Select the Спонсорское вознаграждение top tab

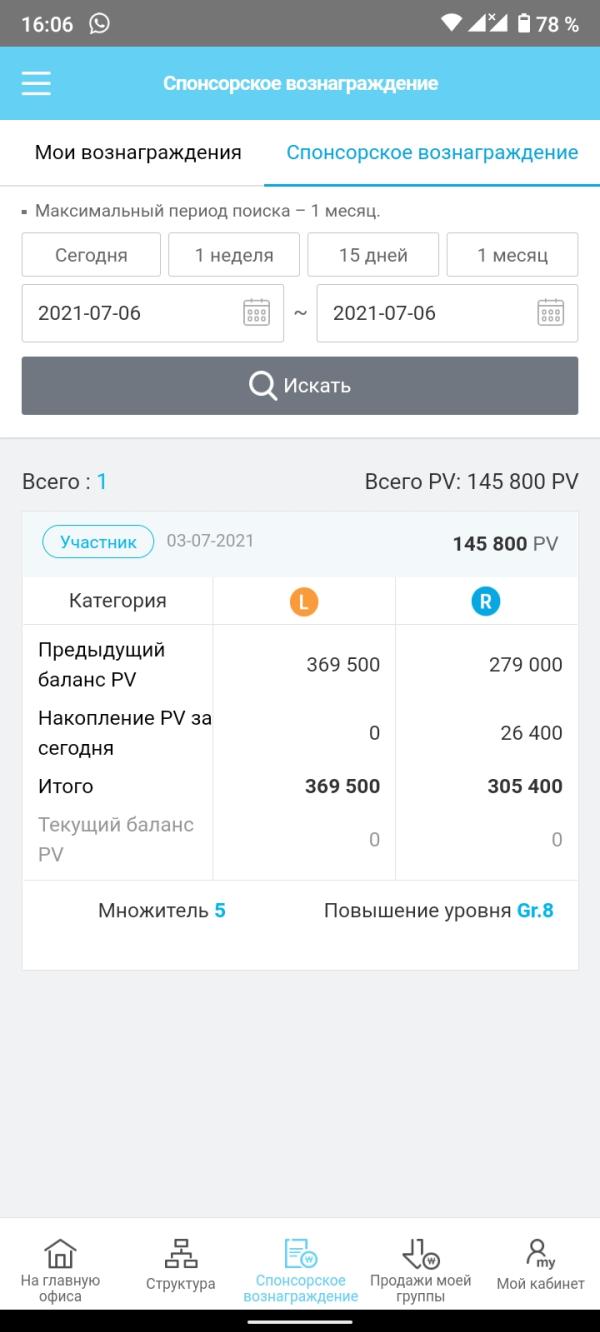(x=432, y=153)
